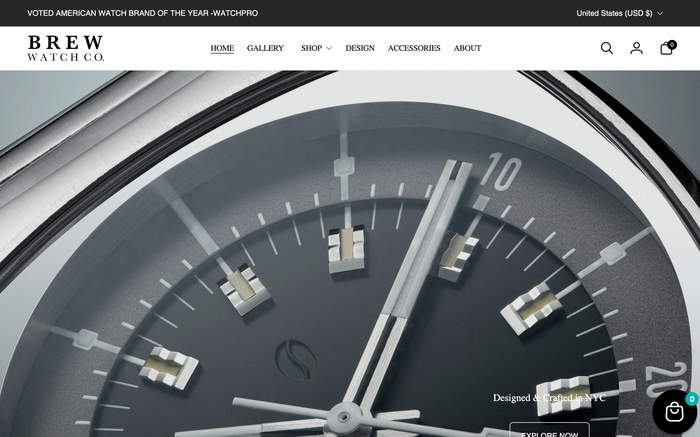Screen dimensions: 700x437
Task: Click the Brew Watch Co. logo
Action: pos(66,48)
